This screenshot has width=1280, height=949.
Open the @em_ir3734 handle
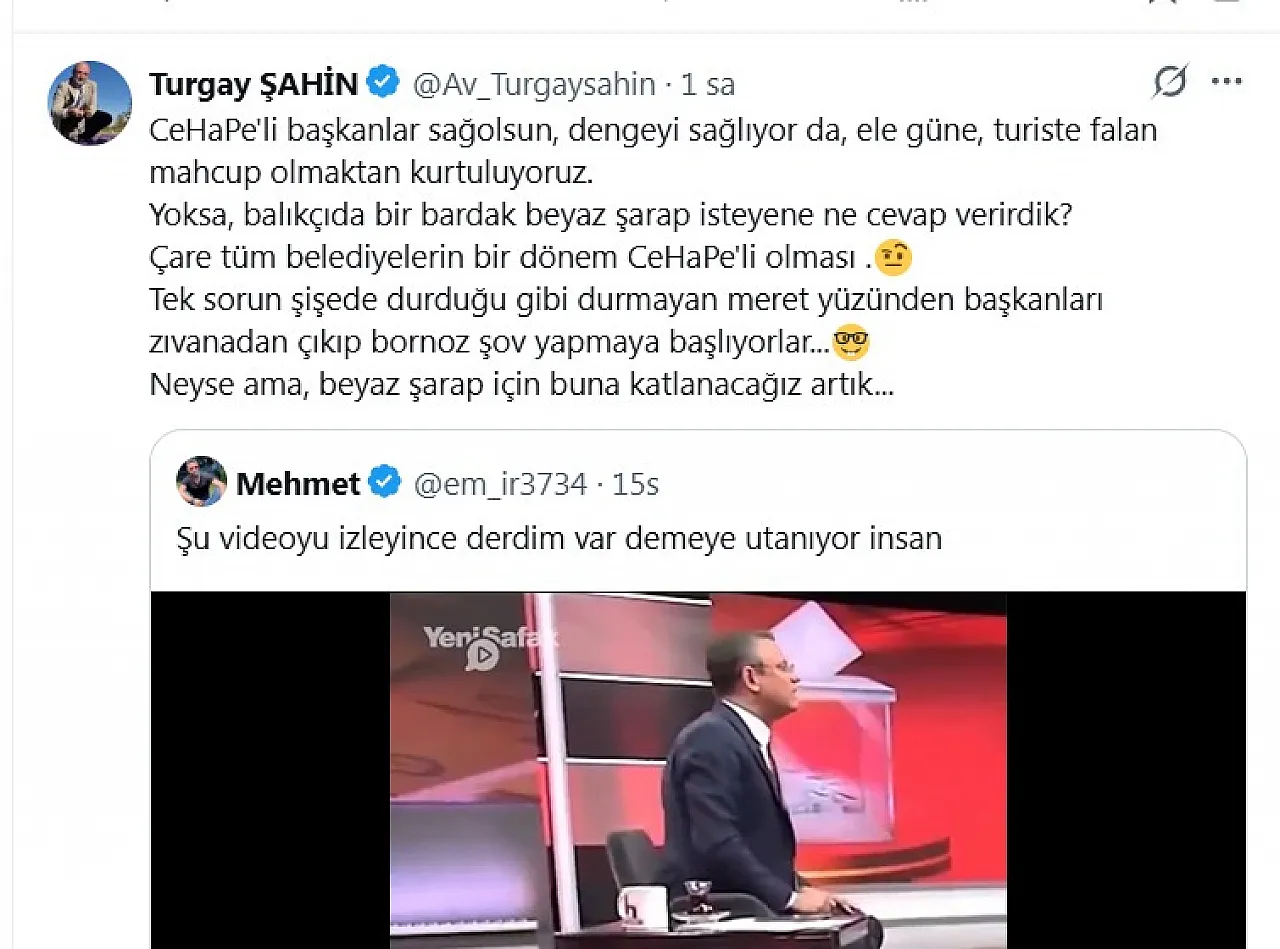coord(501,484)
